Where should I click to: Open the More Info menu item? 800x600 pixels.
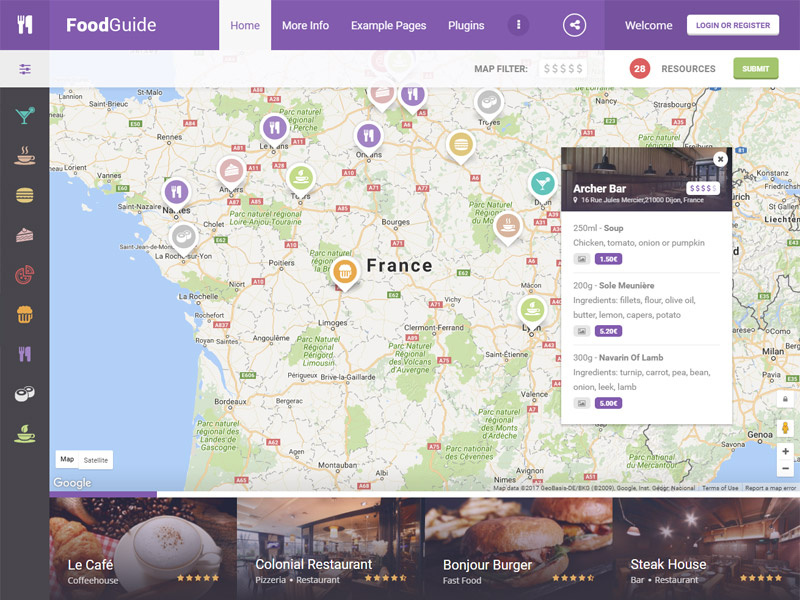point(305,26)
